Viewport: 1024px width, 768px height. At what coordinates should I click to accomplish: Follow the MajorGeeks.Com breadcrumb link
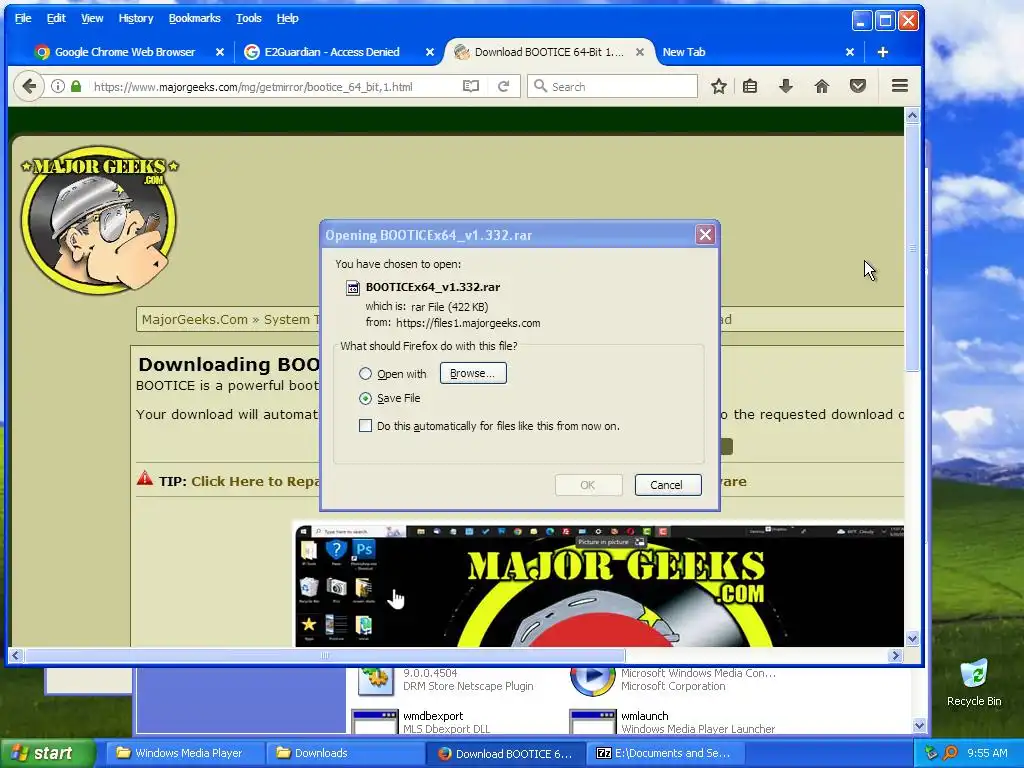click(x=195, y=320)
